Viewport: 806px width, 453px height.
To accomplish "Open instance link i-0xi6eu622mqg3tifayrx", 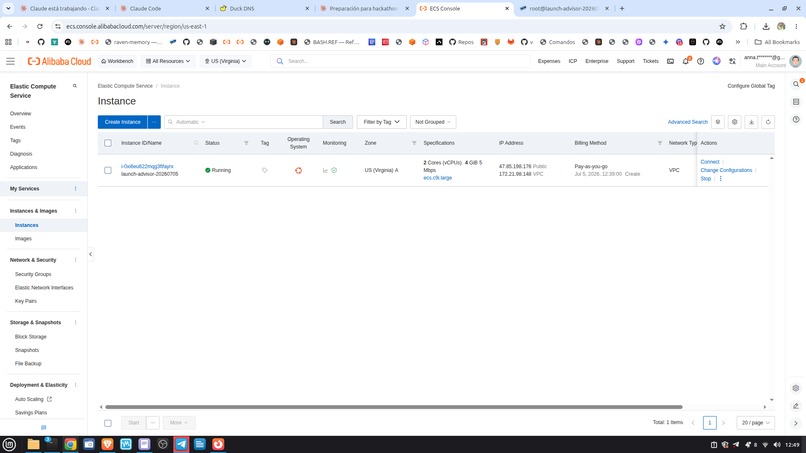I will 147,167.
